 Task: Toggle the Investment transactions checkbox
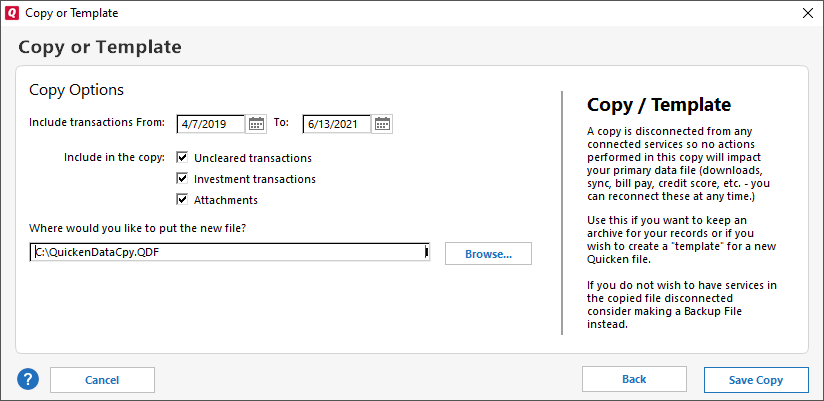point(182,179)
